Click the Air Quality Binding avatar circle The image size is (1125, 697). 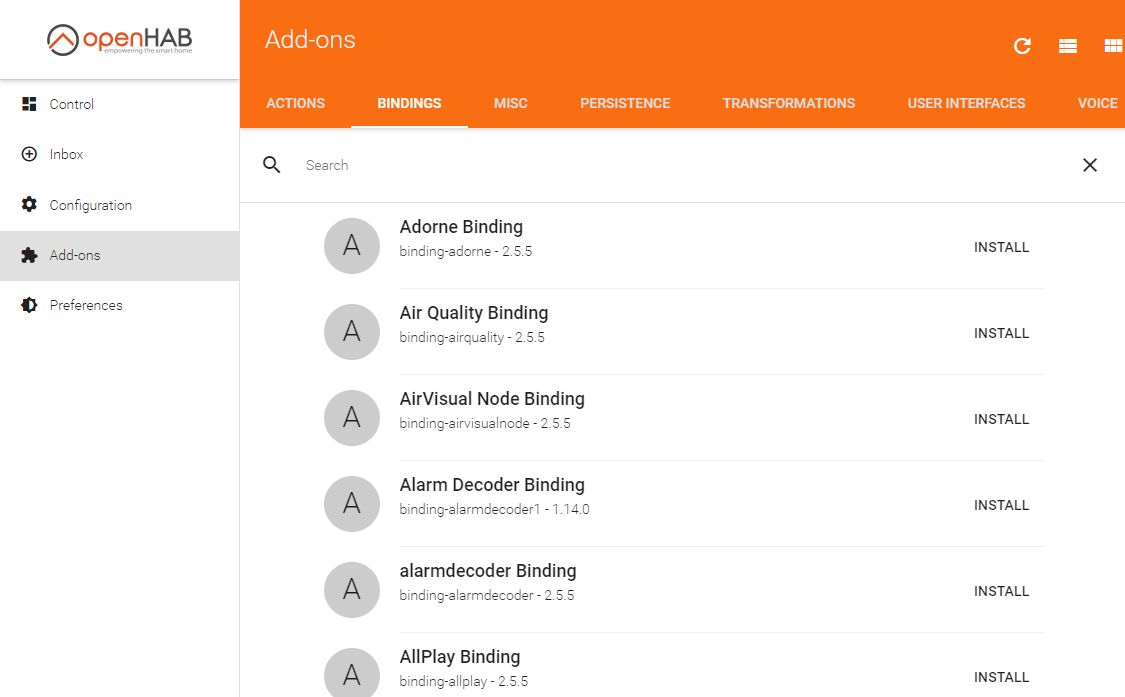click(352, 332)
